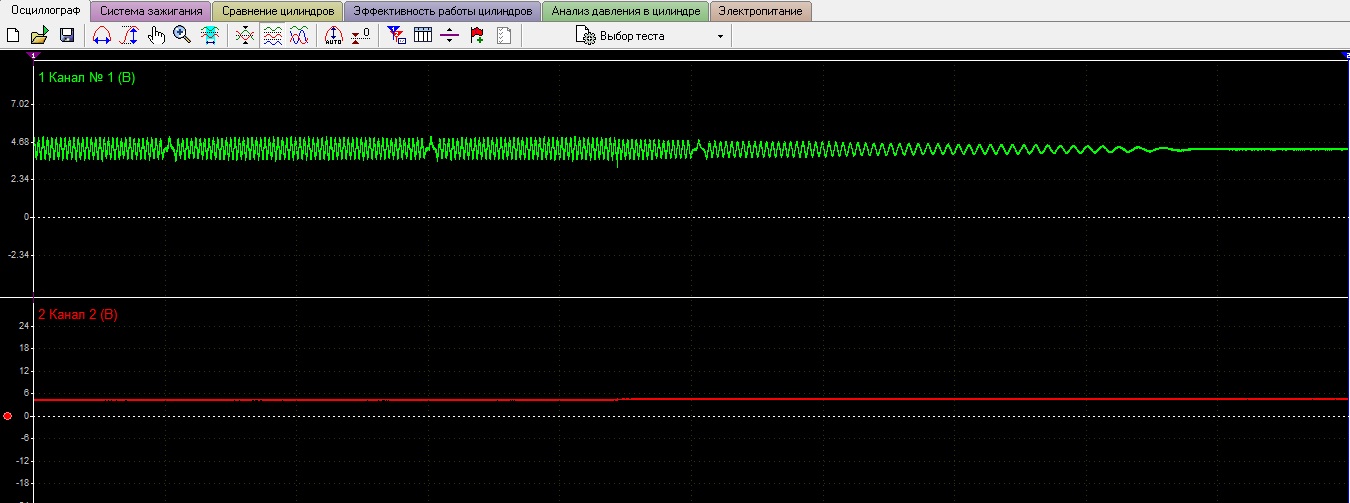This screenshot has height=503, width=1350.
Task: Click the red channel 2 zero level marker
Action: click(x=8, y=415)
